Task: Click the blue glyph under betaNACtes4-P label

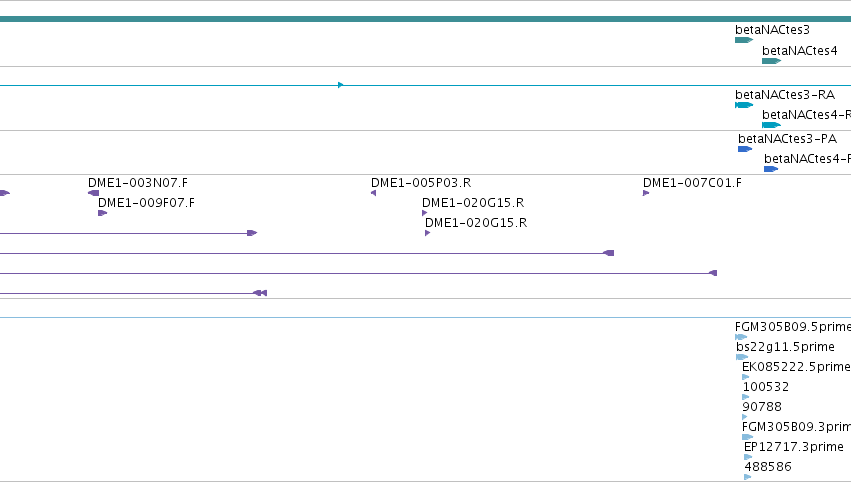Action: coord(771,169)
